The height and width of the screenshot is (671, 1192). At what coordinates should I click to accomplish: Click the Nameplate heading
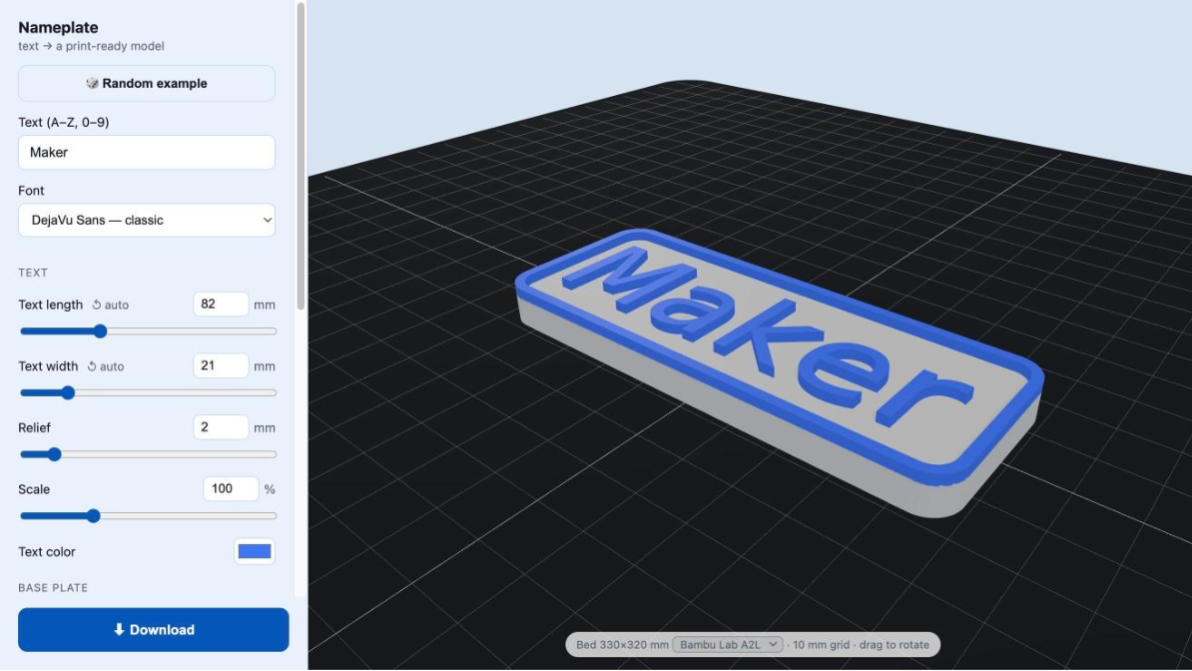[59, 27]
